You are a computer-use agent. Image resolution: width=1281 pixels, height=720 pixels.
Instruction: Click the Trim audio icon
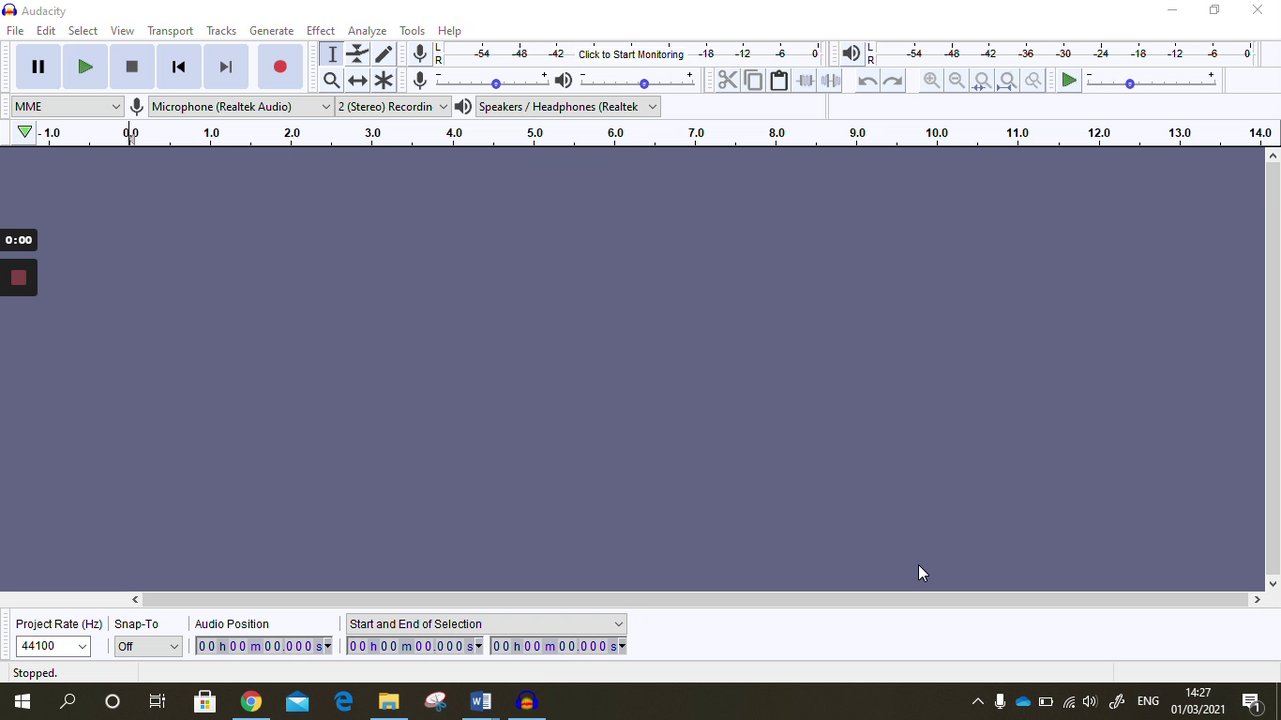coord(805,80)
